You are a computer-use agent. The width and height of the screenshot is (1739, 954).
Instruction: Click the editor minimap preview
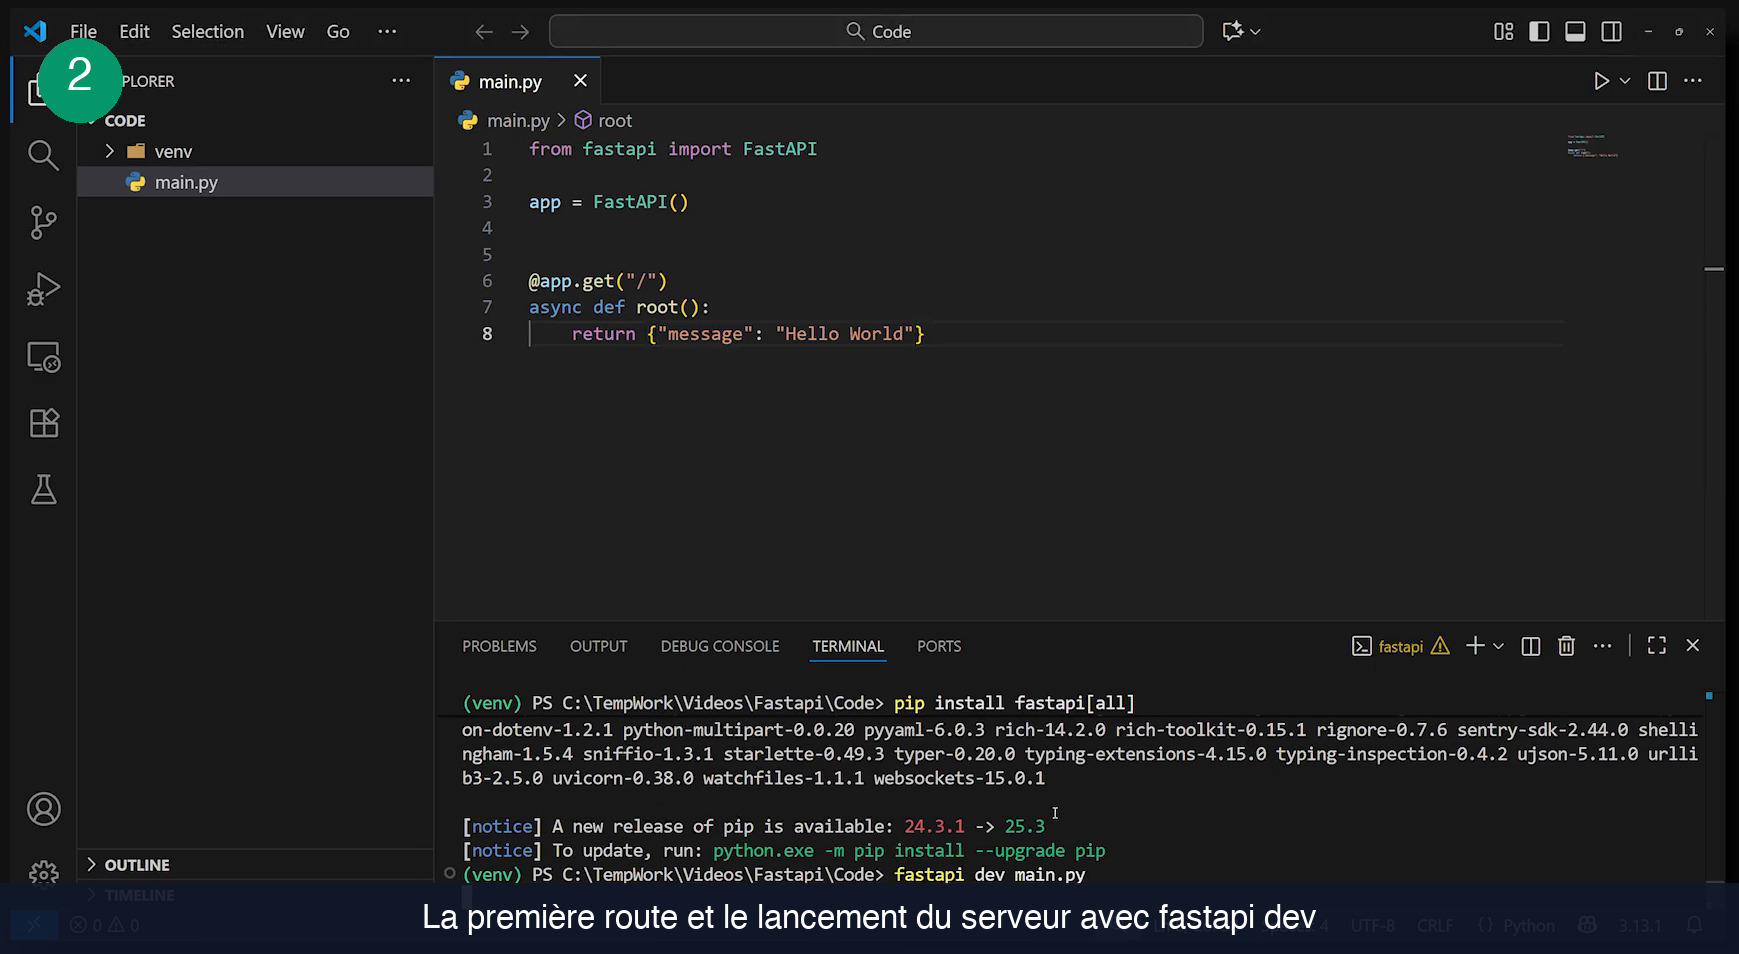click(1592, 147)
